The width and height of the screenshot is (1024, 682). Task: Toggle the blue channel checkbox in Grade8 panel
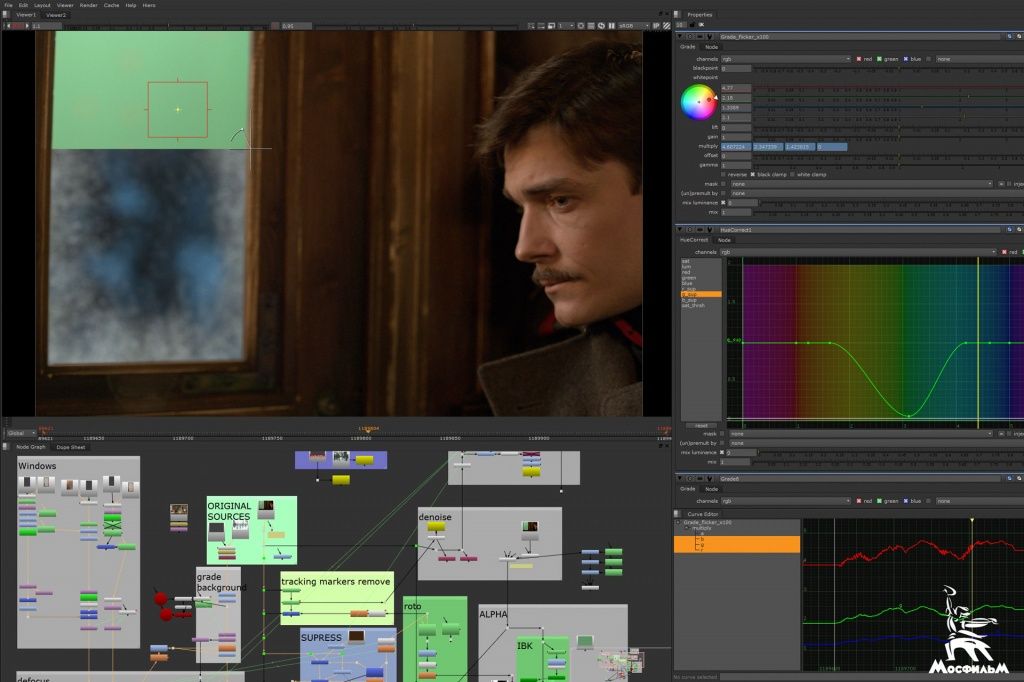(x=905, y=501)
